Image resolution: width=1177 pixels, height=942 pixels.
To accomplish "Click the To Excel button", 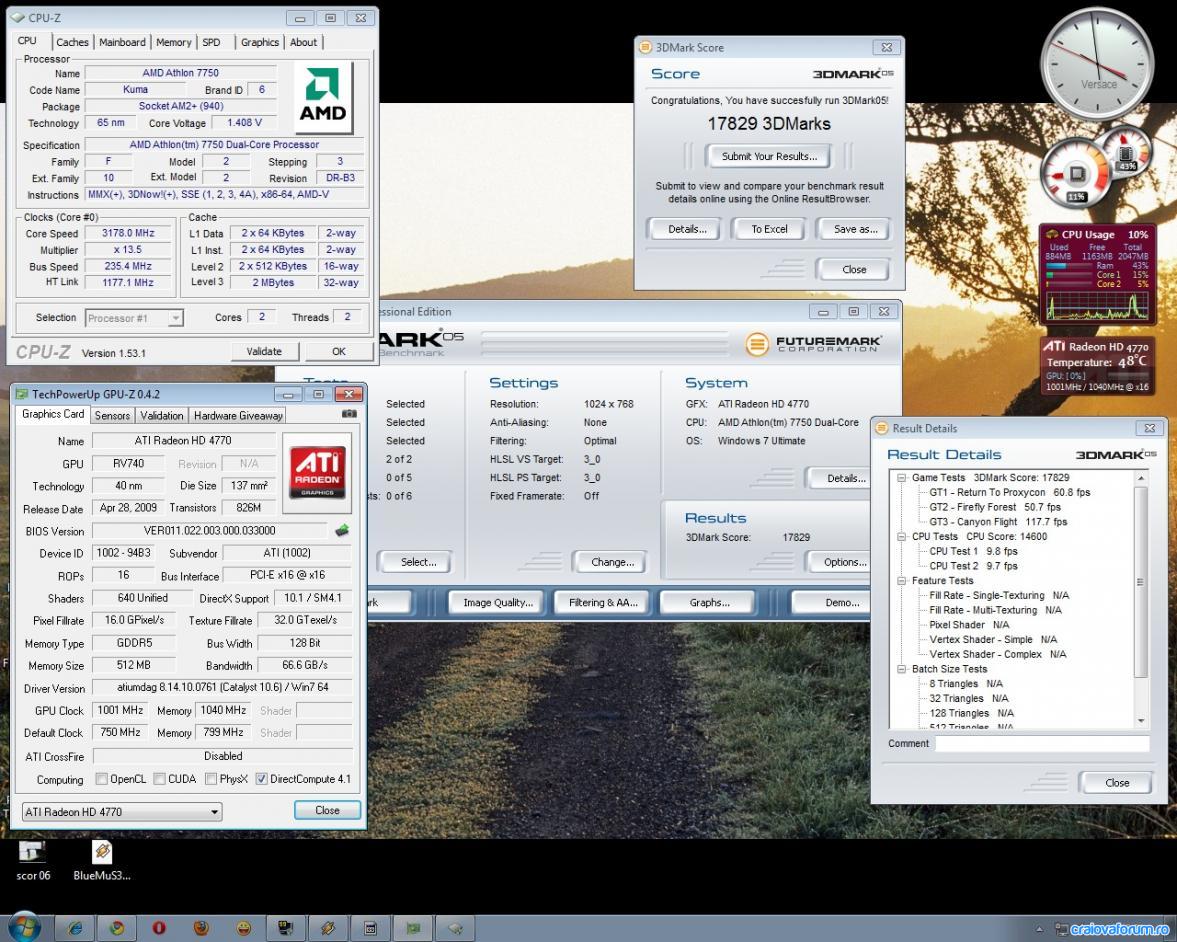I will point(769,229).
